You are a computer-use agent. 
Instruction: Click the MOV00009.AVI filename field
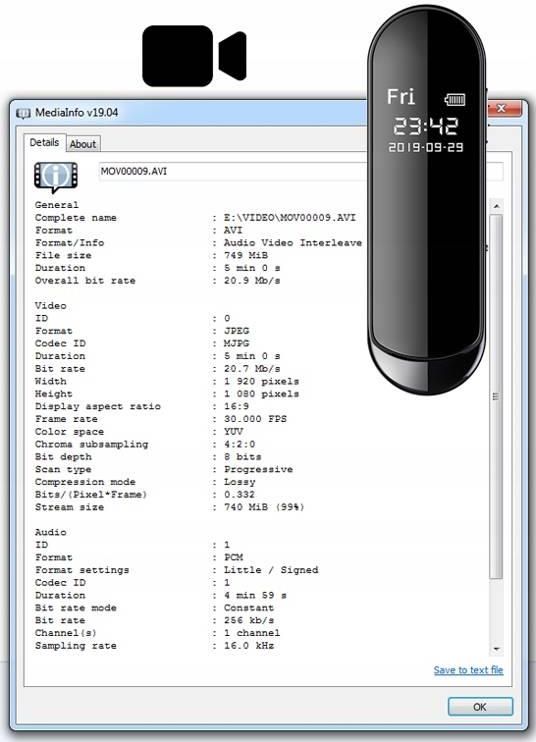coord(233,171)
